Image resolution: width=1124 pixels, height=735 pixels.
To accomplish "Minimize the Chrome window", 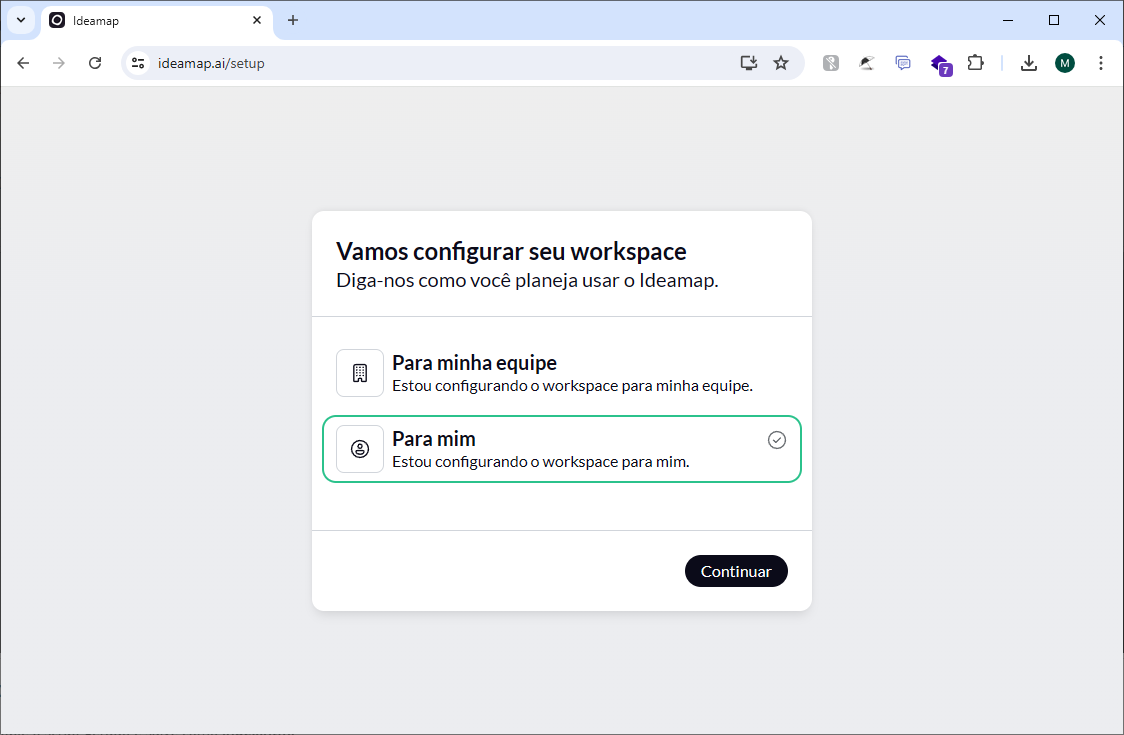I will 1008,20.
